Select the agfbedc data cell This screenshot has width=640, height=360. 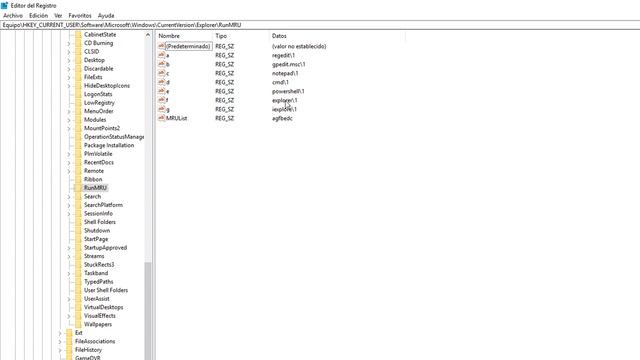pos(282,118)
